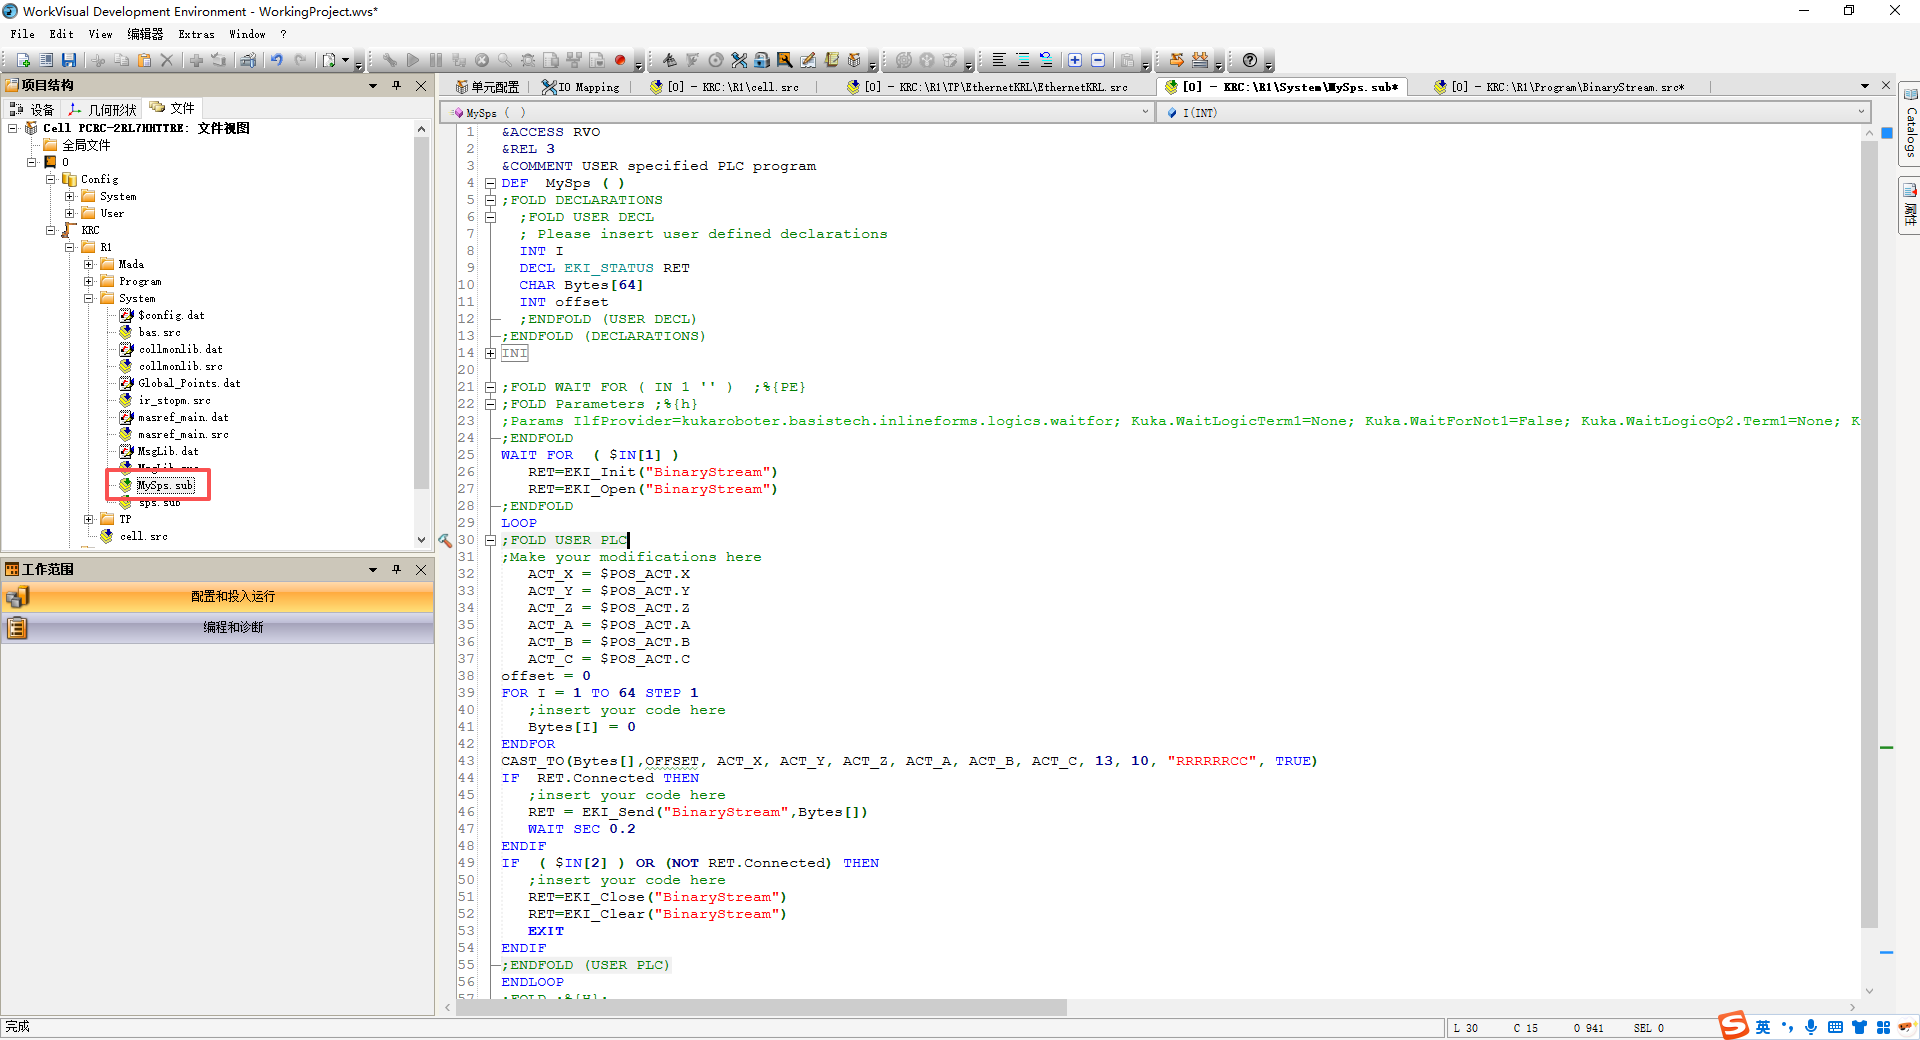This screenshot has height=1040, width=1920.
Task: Expand the INI fold at line 14
Action: pyautogui.click(x=490, y=353)
